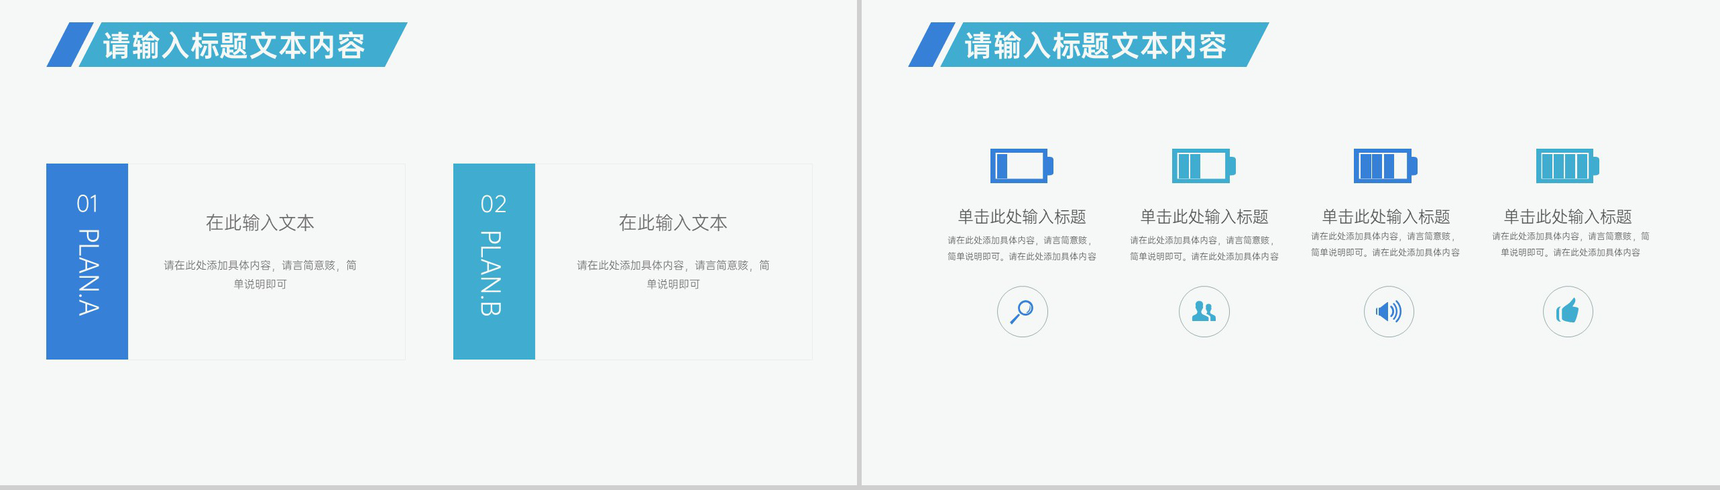Select the left slide title 请输入标题文本内容
Screen dimensions: 1720x490
(234, 46)
